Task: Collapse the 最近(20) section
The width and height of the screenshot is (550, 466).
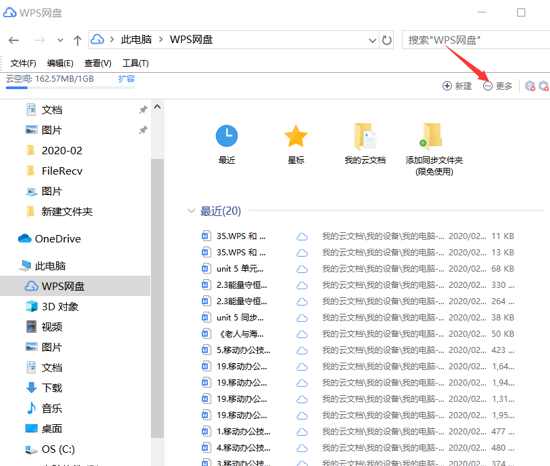Action: (191, 211)
